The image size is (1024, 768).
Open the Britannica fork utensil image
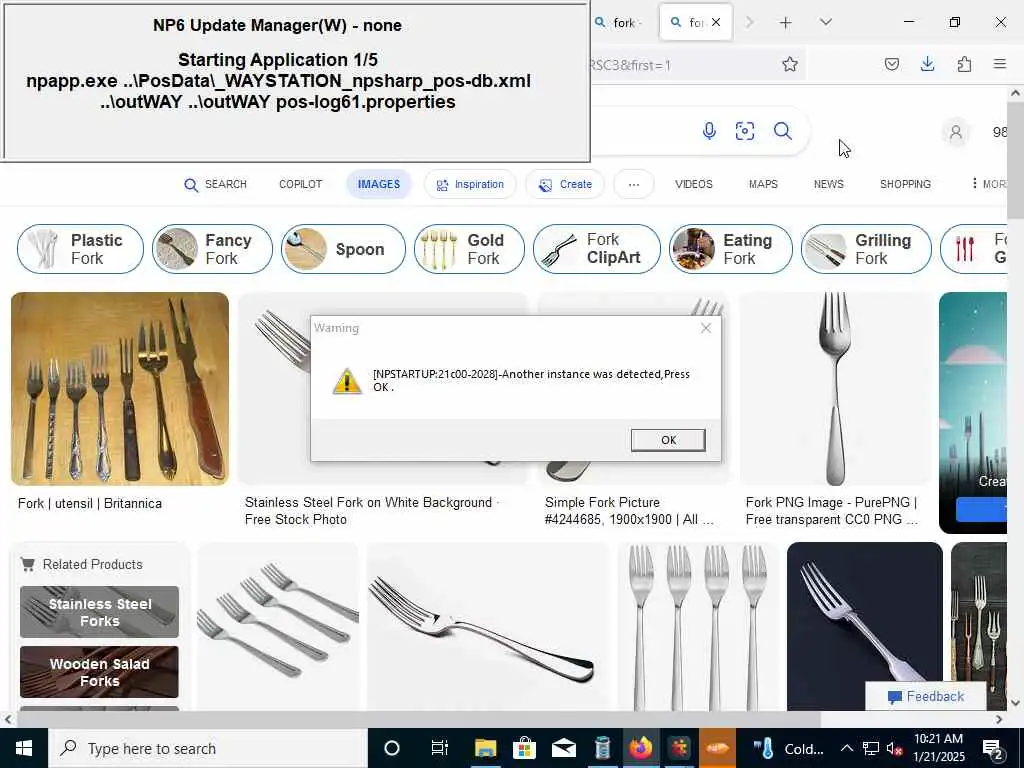(x=120, y=389)
